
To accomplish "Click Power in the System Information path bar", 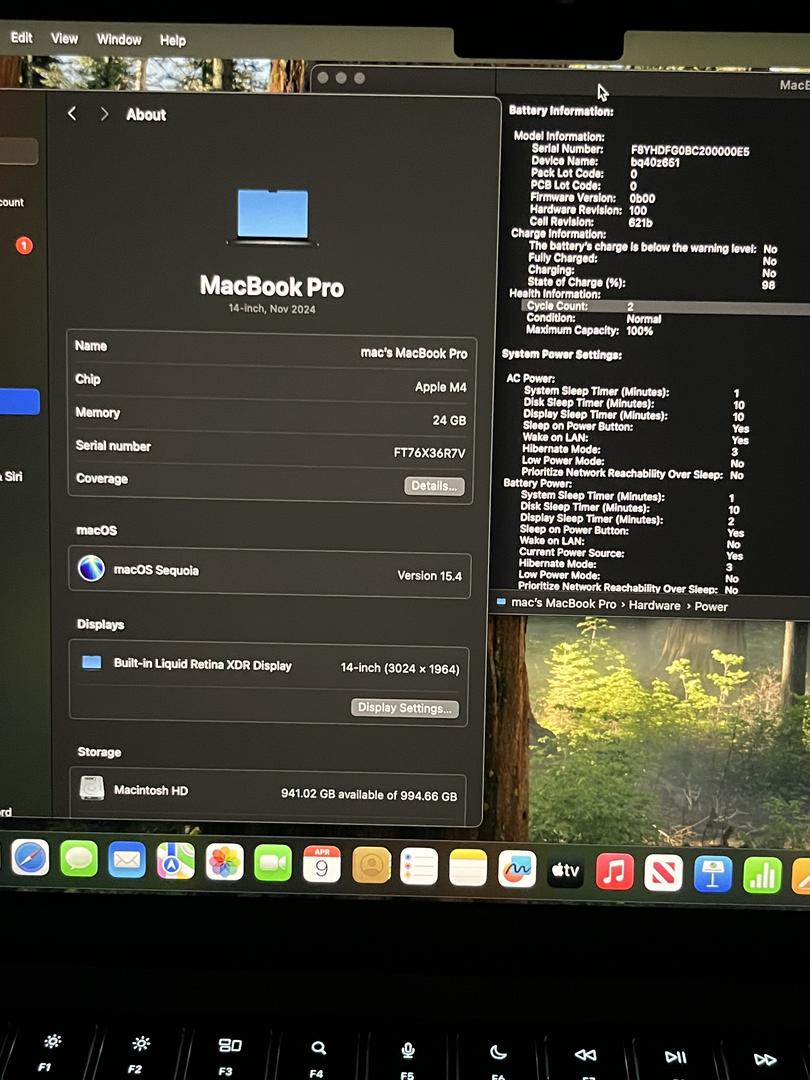I will tap(711, 607).
